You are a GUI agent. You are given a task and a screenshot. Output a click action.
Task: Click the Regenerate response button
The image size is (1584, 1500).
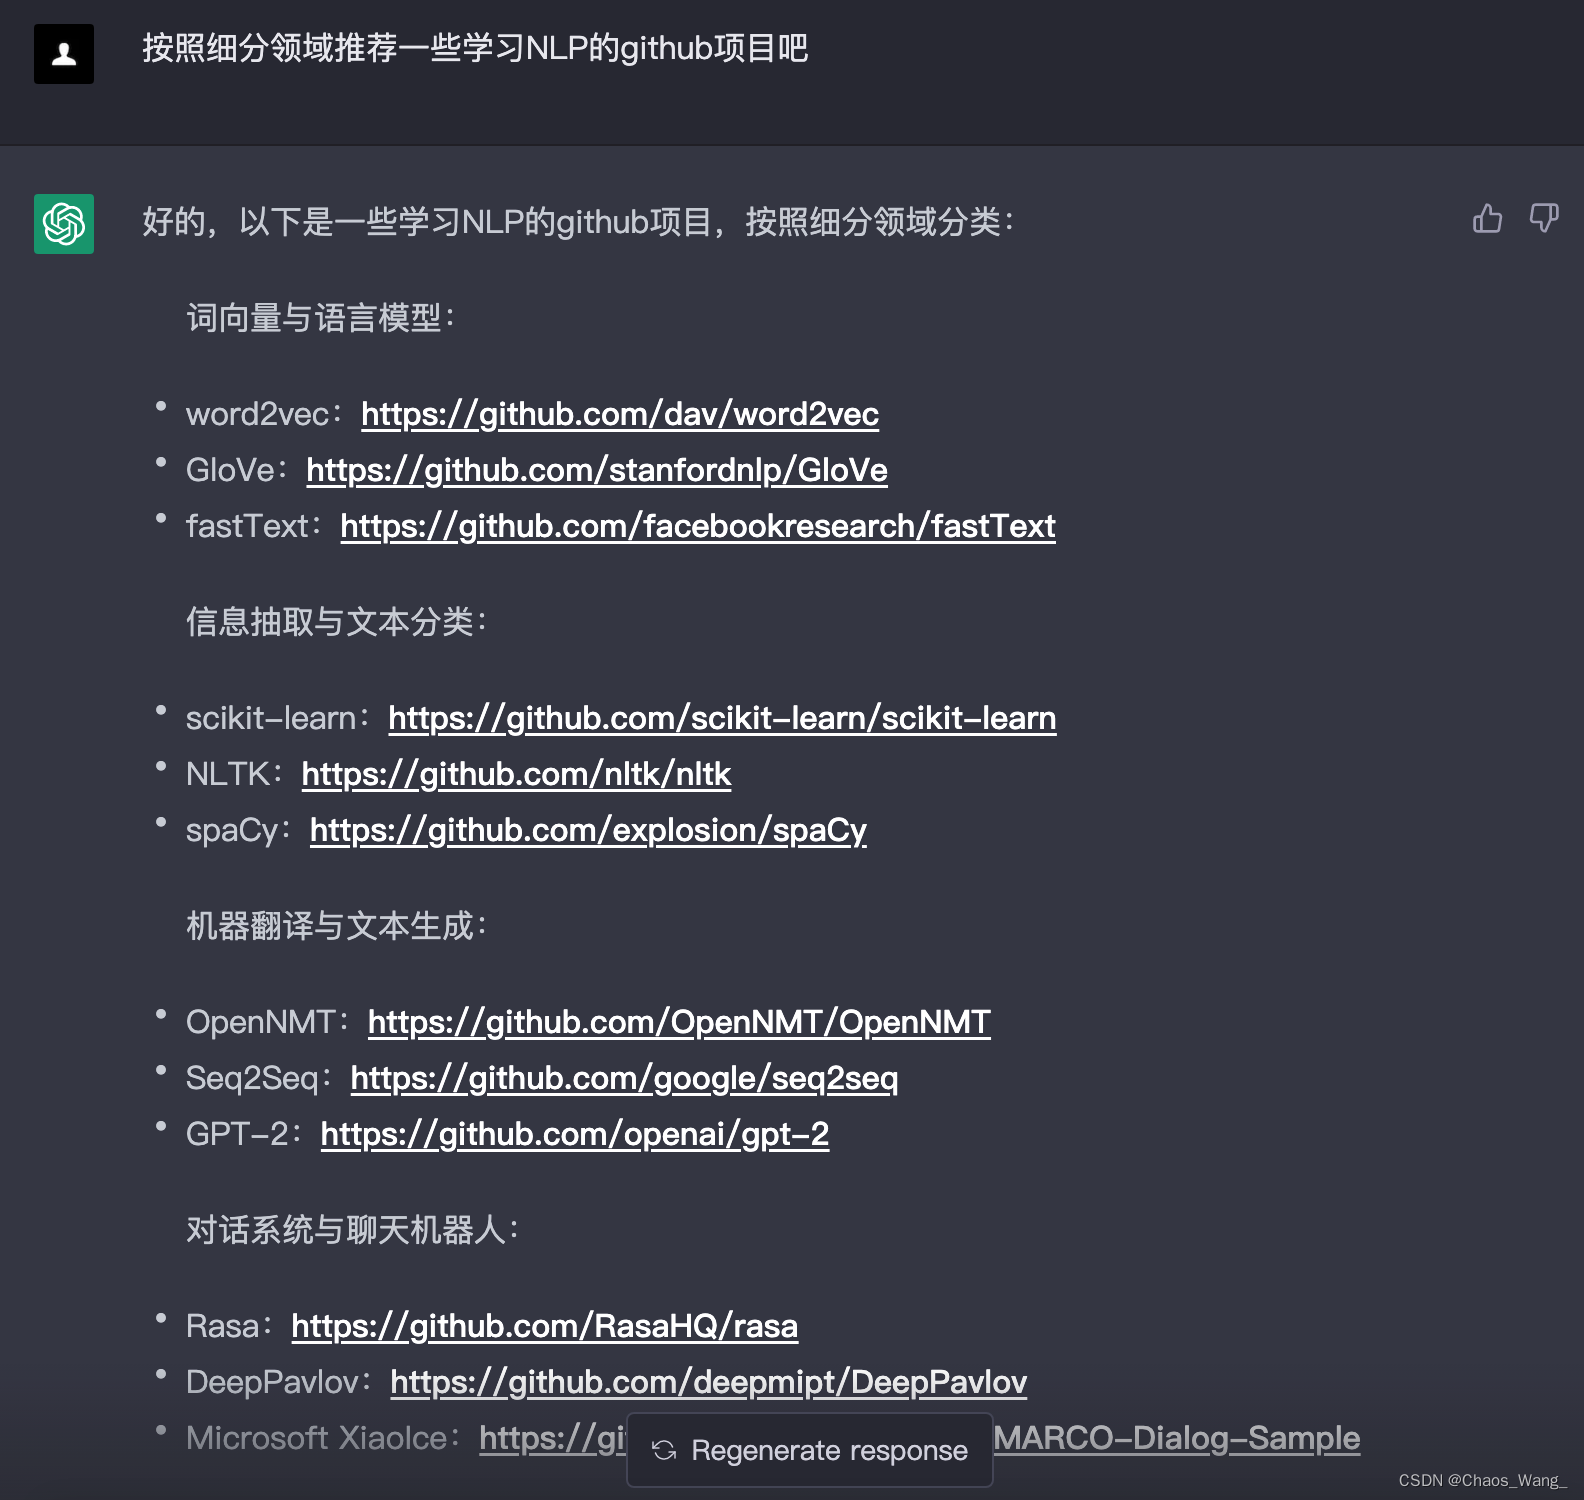[810, 1450]
